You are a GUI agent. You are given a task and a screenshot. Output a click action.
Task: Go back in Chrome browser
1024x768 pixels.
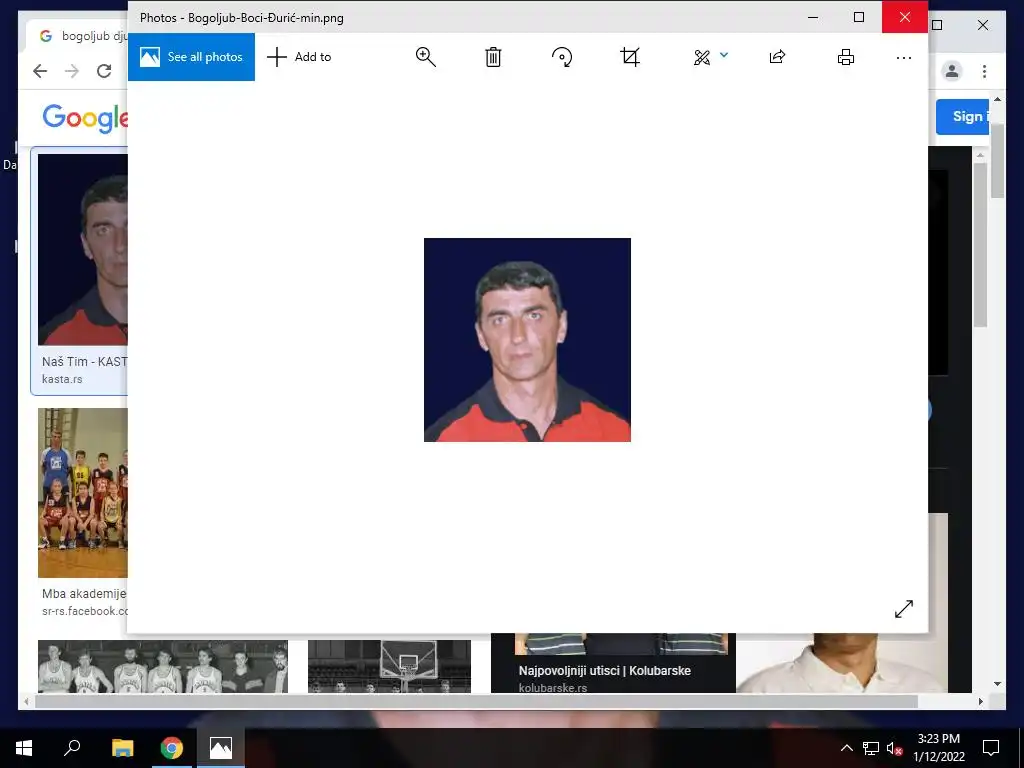[40, 71]
